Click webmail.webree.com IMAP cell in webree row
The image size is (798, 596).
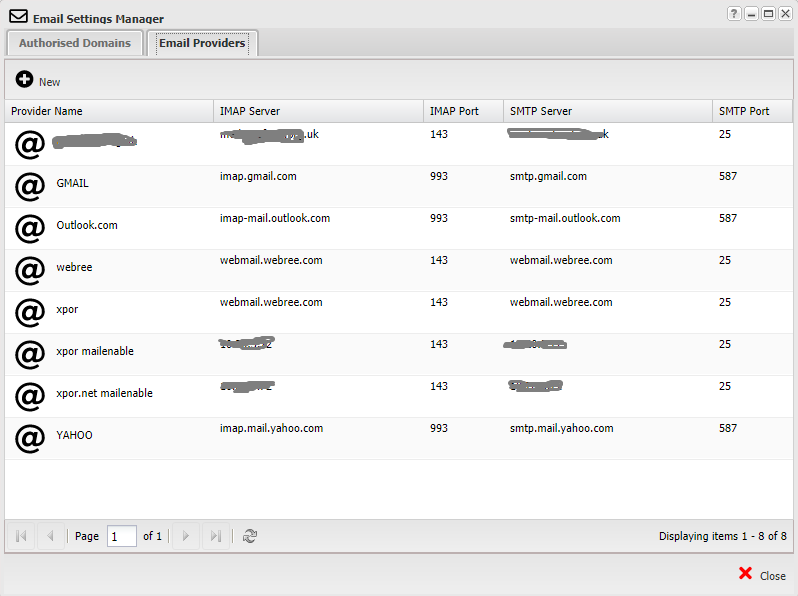point(271,260)
